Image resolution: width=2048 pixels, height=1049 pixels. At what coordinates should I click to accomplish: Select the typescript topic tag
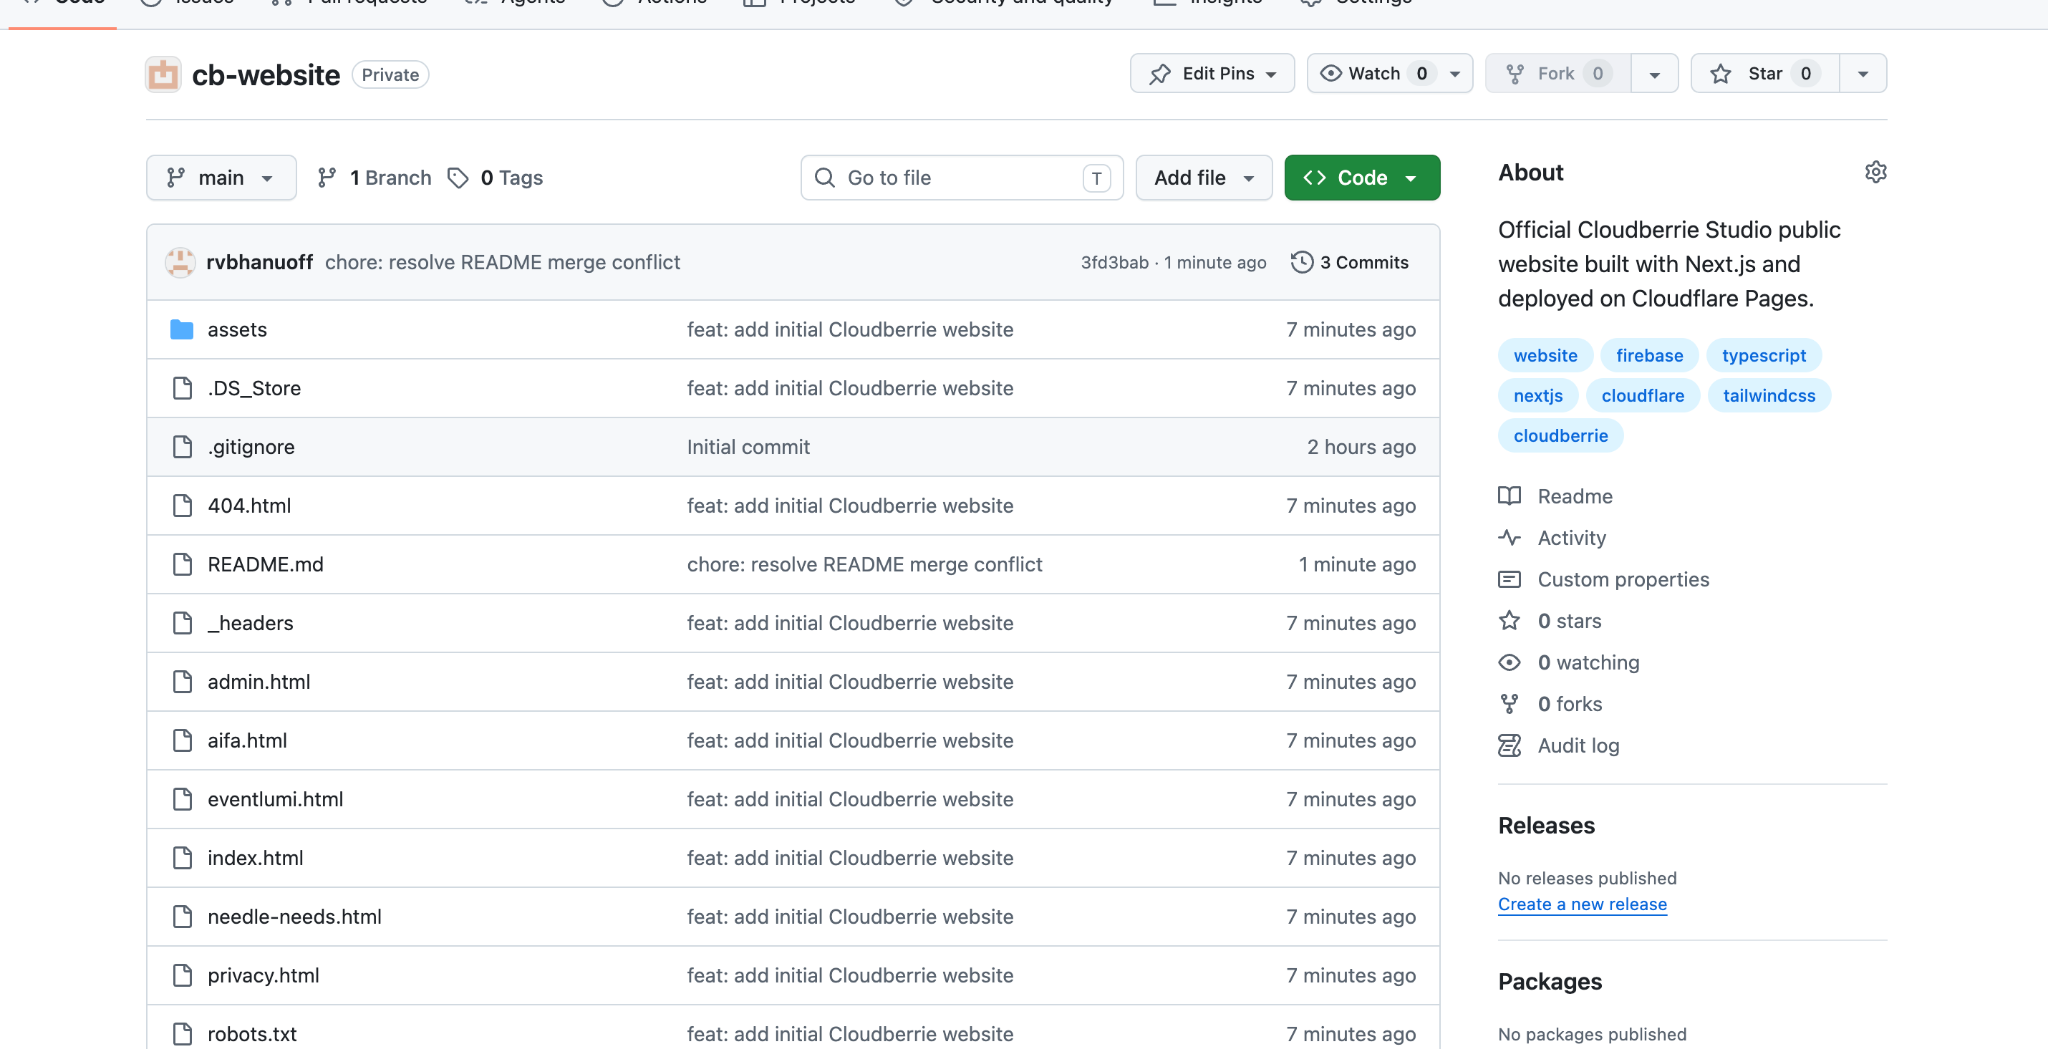click(x=1764, y=355)
